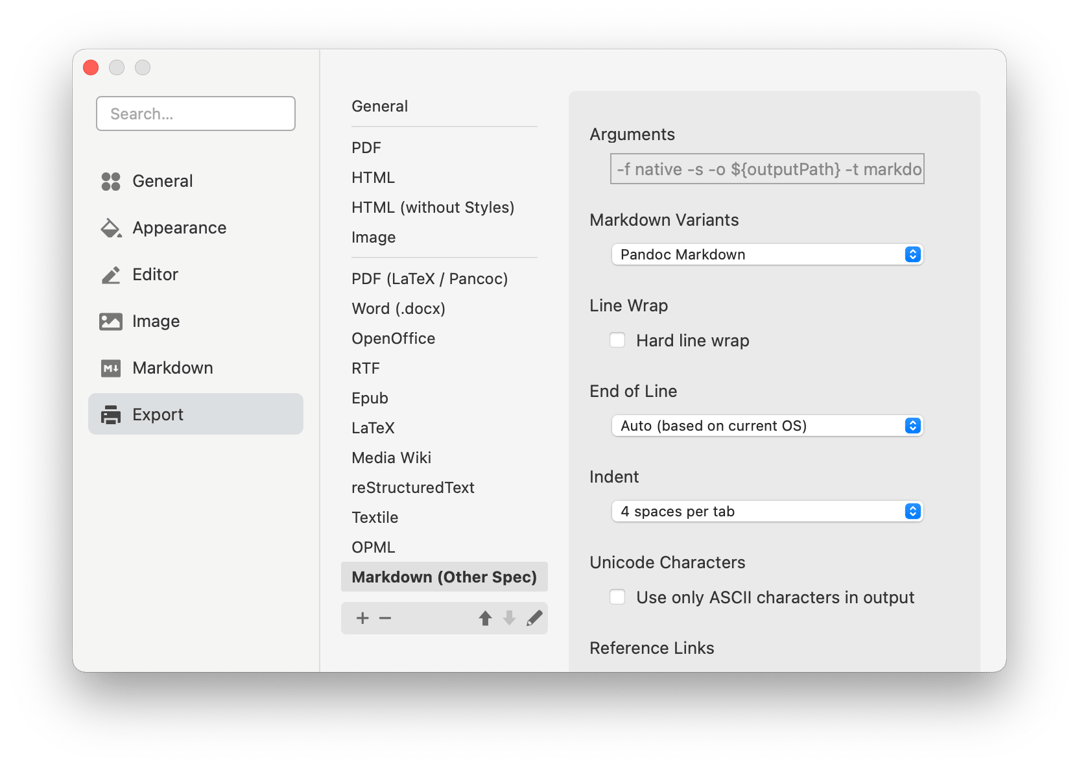Remove selected export format with minus icon
This screenshot has width=1079, height=768.
coord(385,618)
